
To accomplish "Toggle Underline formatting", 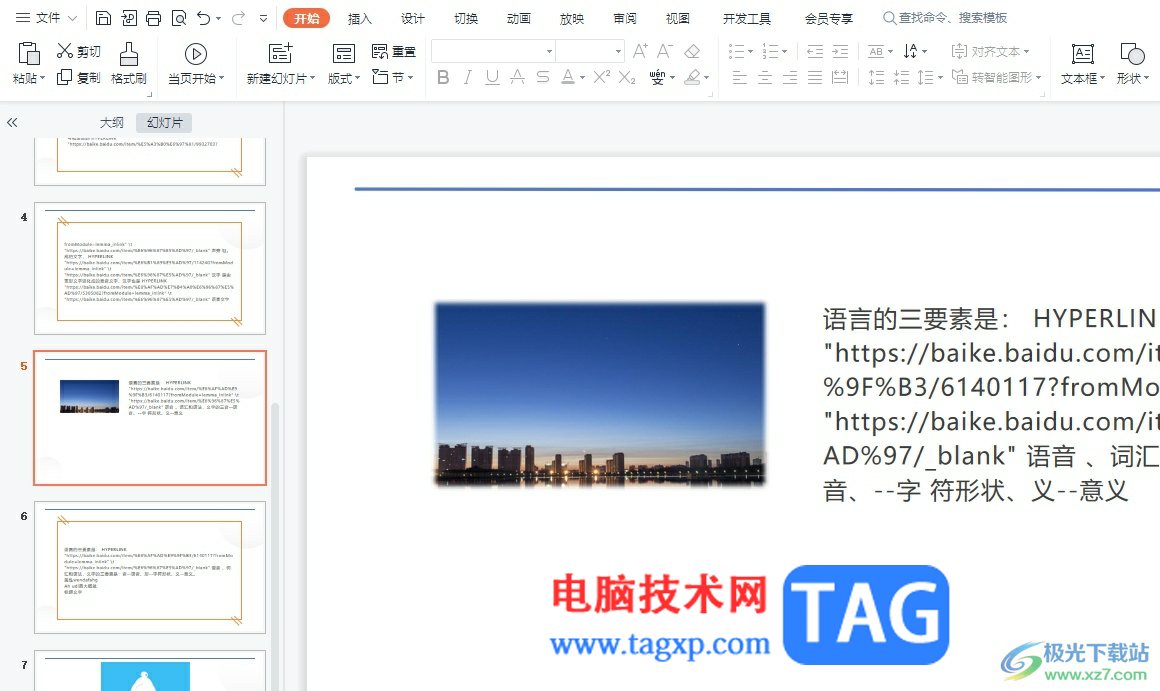I will coord(492,77).
